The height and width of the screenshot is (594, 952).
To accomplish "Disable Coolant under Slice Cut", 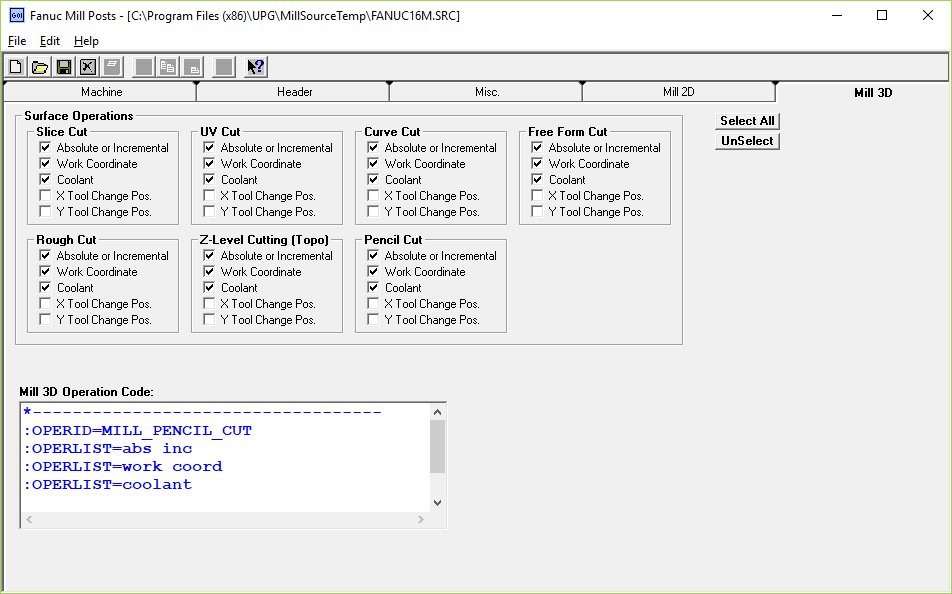I will [45, 179].
